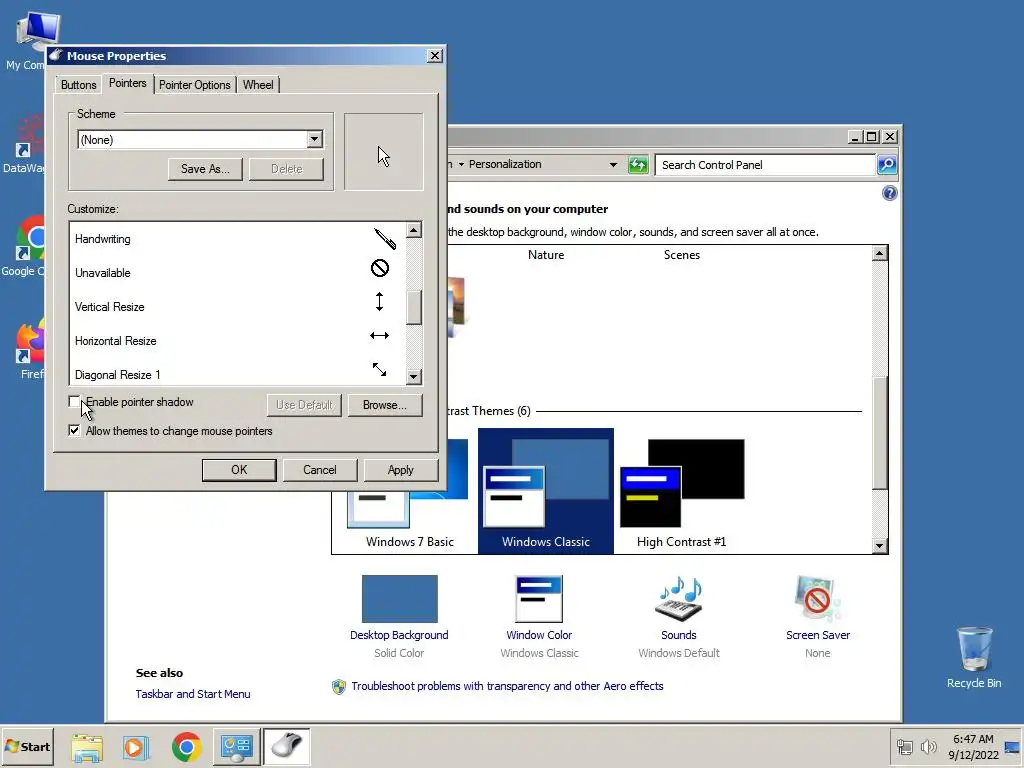Click OK in Mouse Properties

tap(239, 470)
